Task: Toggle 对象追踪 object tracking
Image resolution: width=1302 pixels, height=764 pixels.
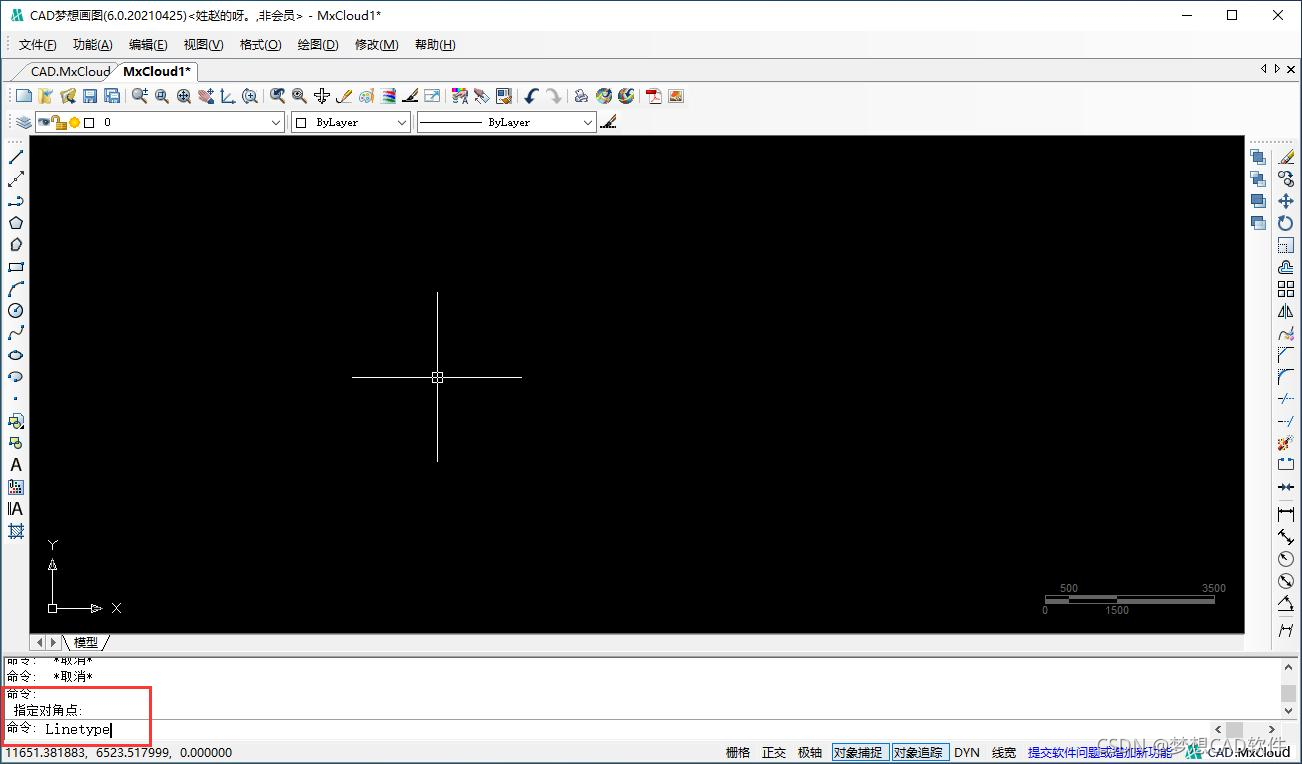Action: (x=918, y=752)
